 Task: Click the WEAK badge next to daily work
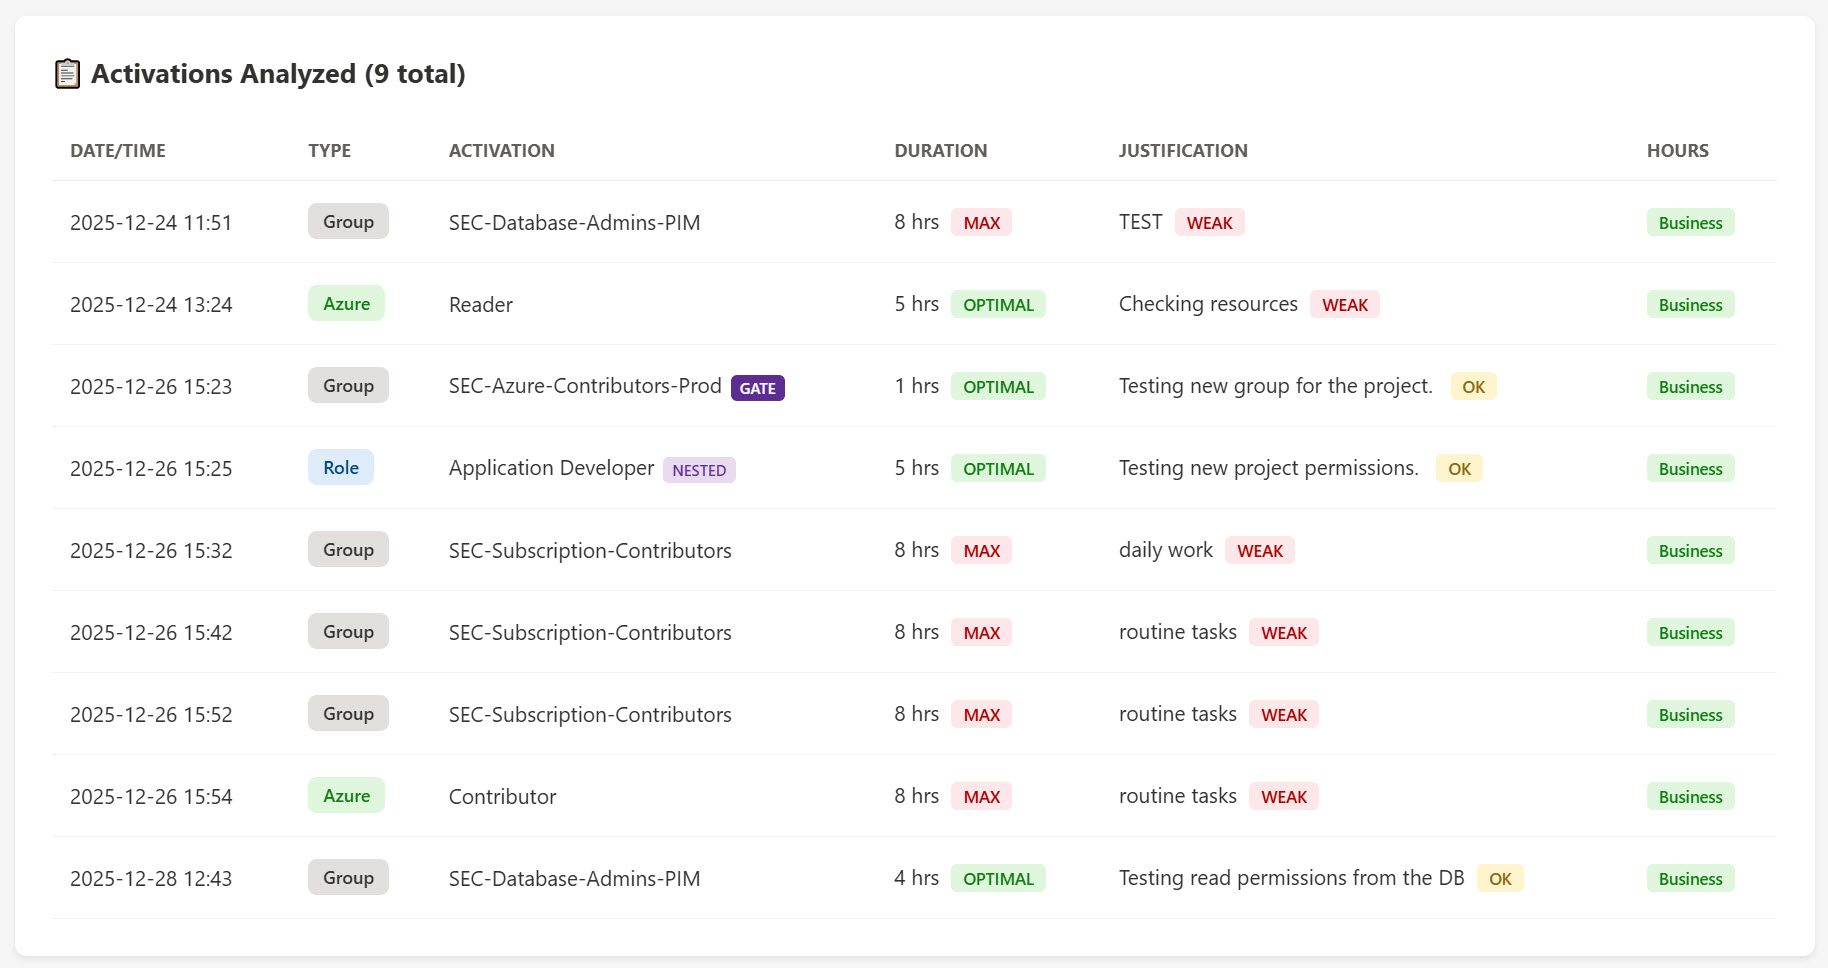point(1259,551)
